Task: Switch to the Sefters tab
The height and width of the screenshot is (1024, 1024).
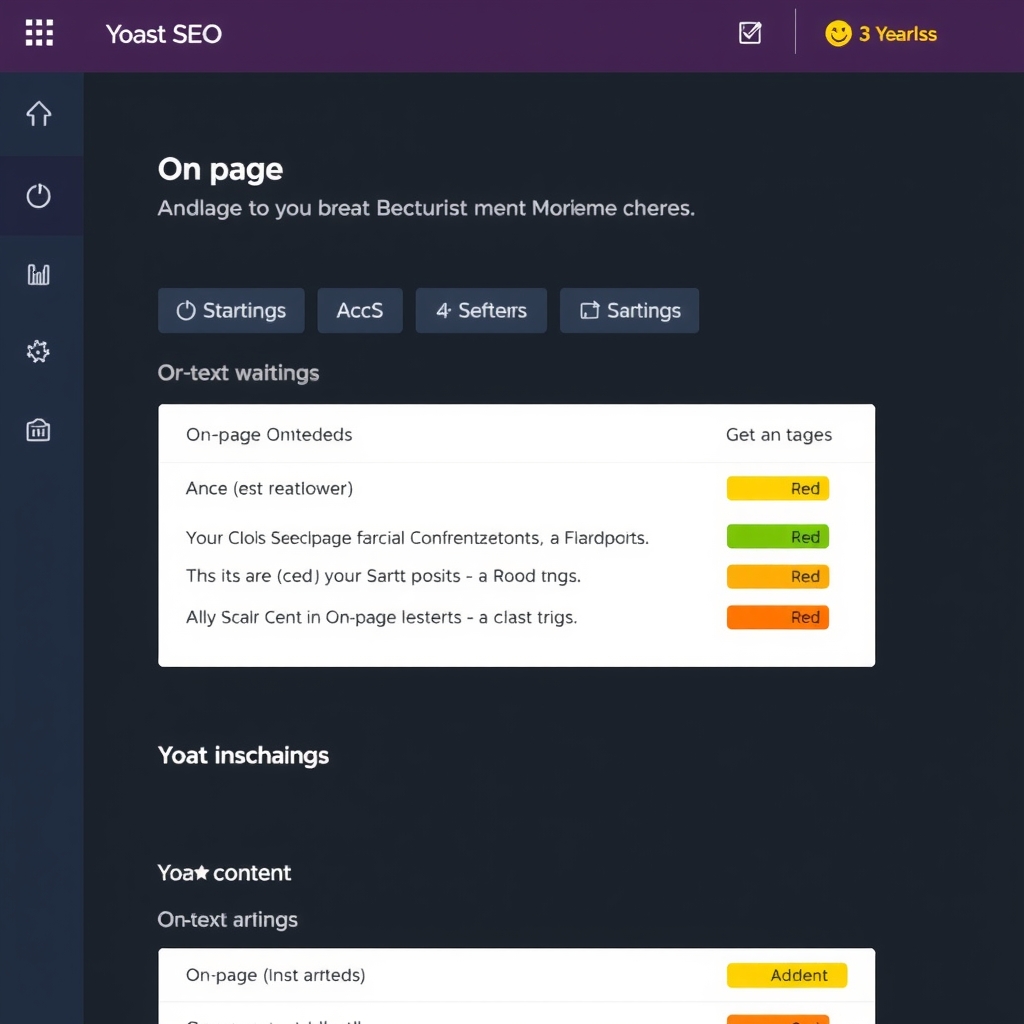Action: pyautogui.click(x=481, y=310)
